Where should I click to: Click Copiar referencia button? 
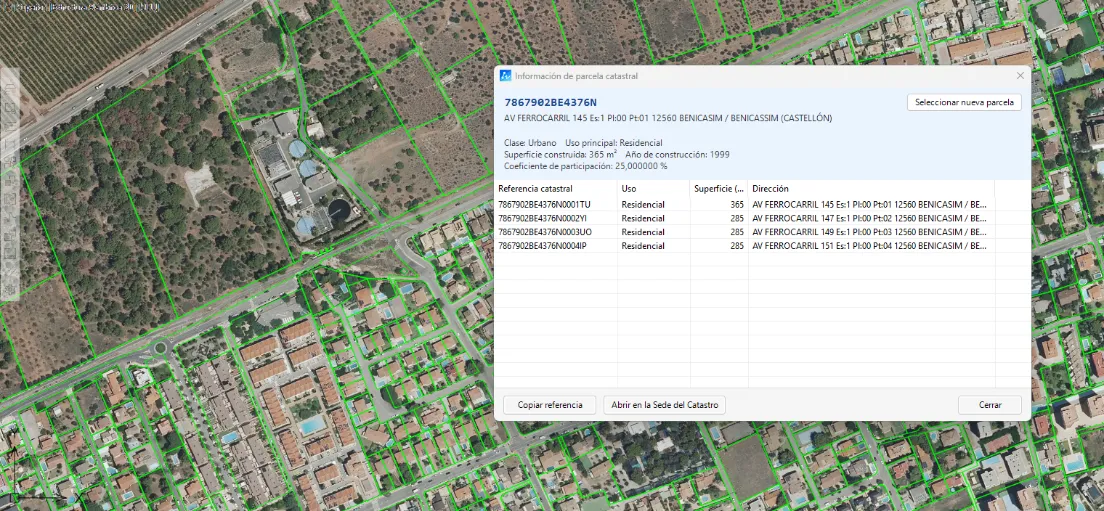[x=550, y=405]
